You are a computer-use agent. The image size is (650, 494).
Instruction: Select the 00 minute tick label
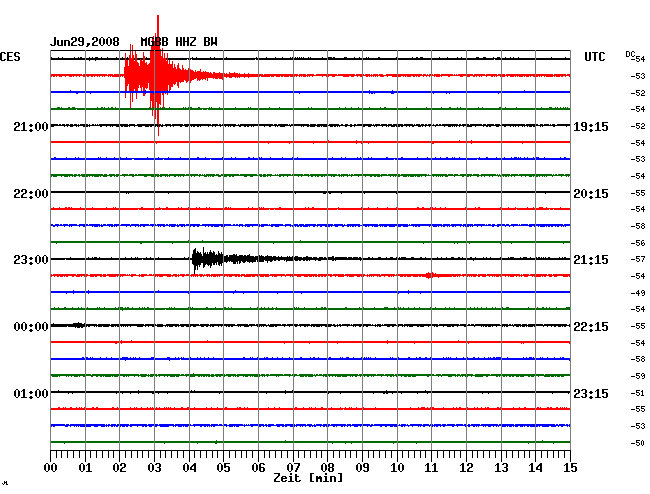click(51, 468)
